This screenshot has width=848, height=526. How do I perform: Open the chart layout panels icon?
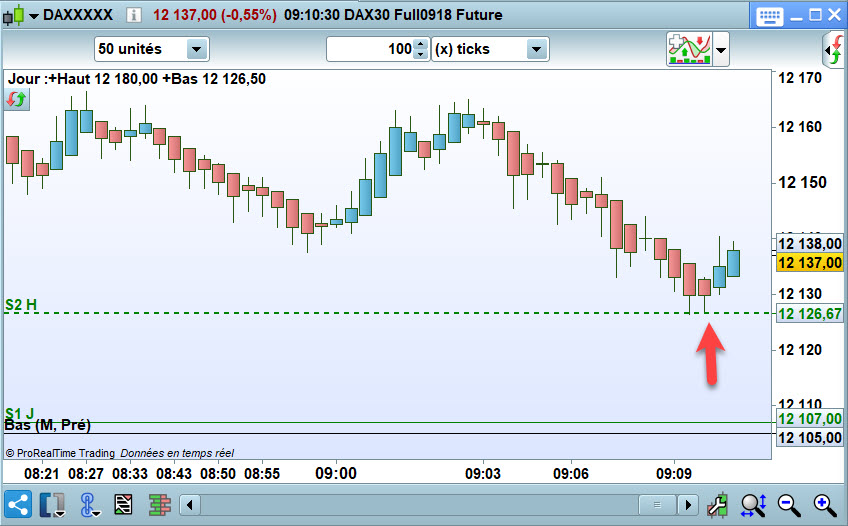pyautogui.click(x=52, y=505)
